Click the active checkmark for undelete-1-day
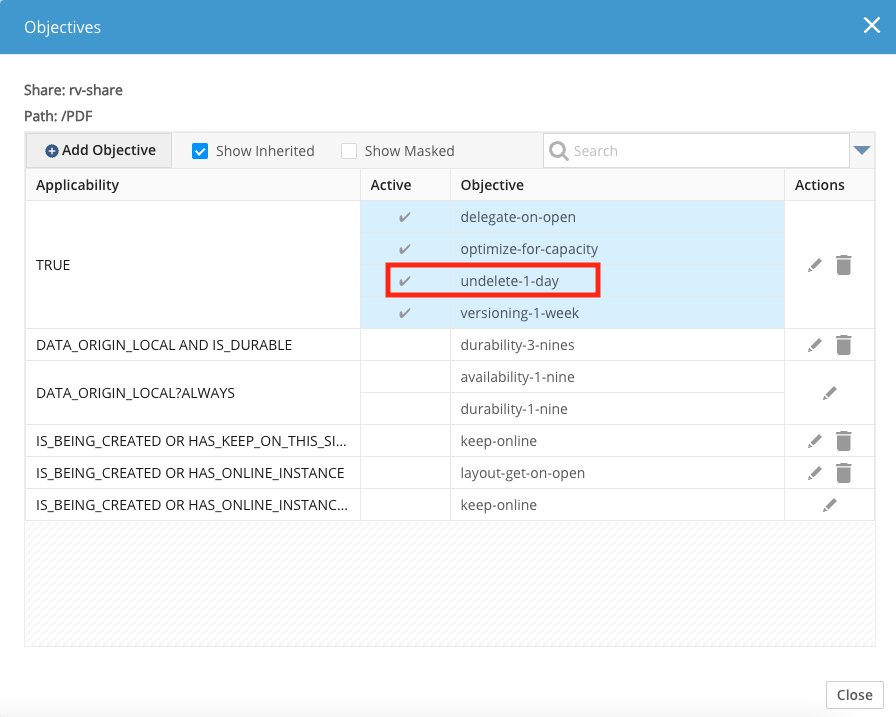This screenshot has height=717, width=896. (405, 281)
